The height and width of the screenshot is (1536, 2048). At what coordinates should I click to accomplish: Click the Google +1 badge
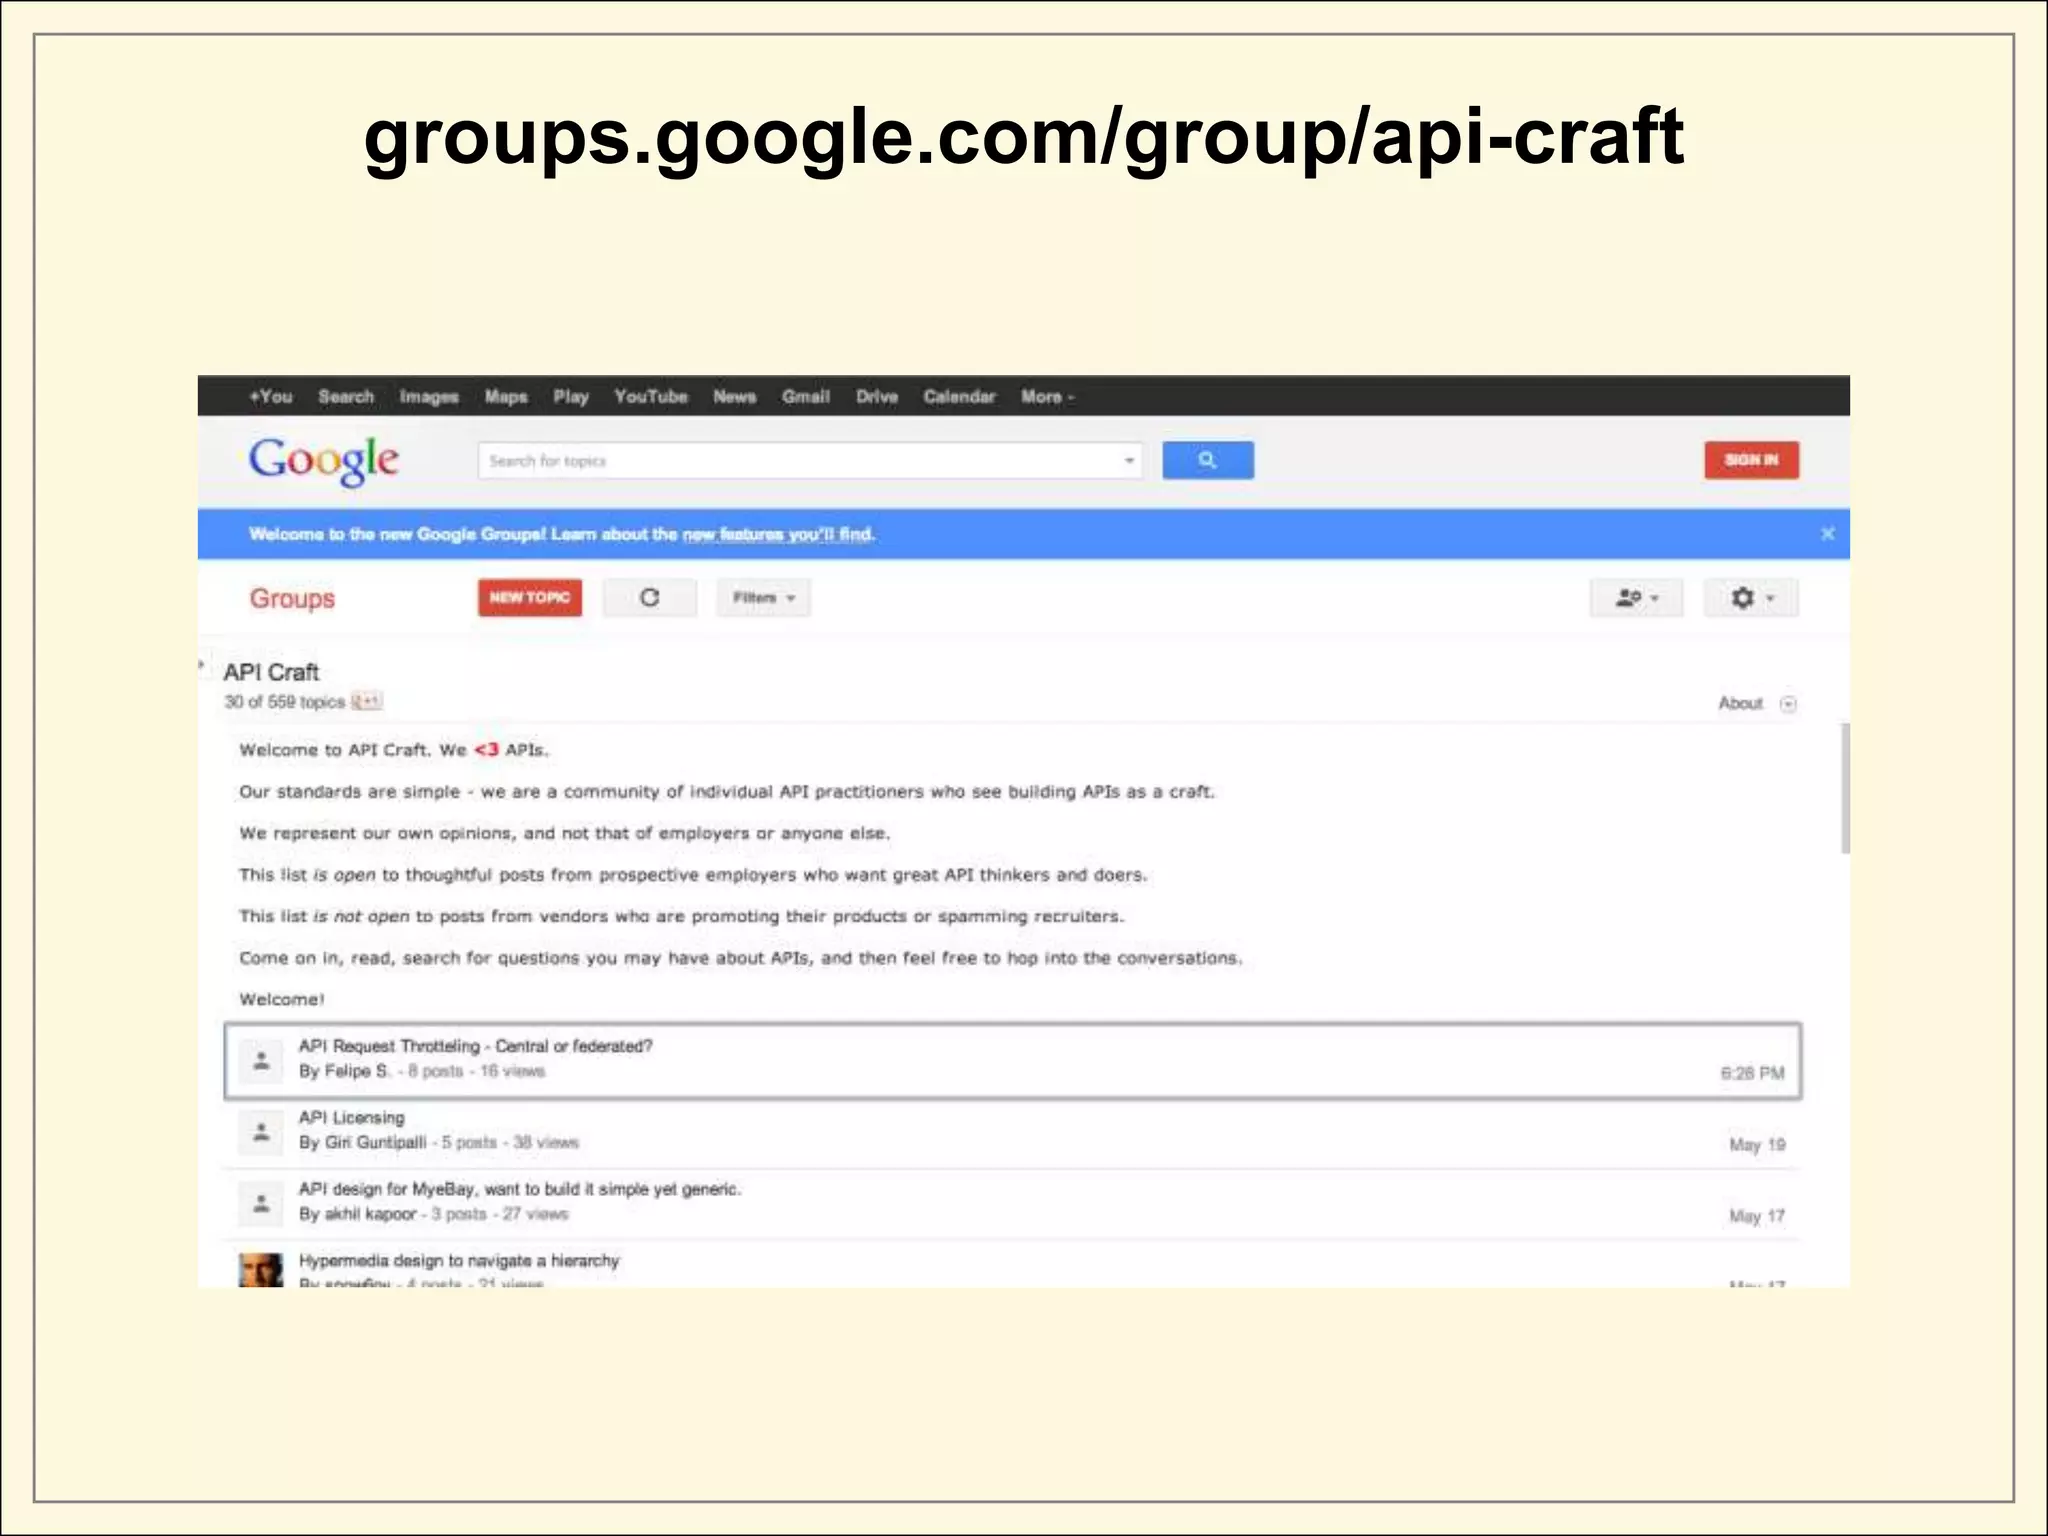pos(367,702)
